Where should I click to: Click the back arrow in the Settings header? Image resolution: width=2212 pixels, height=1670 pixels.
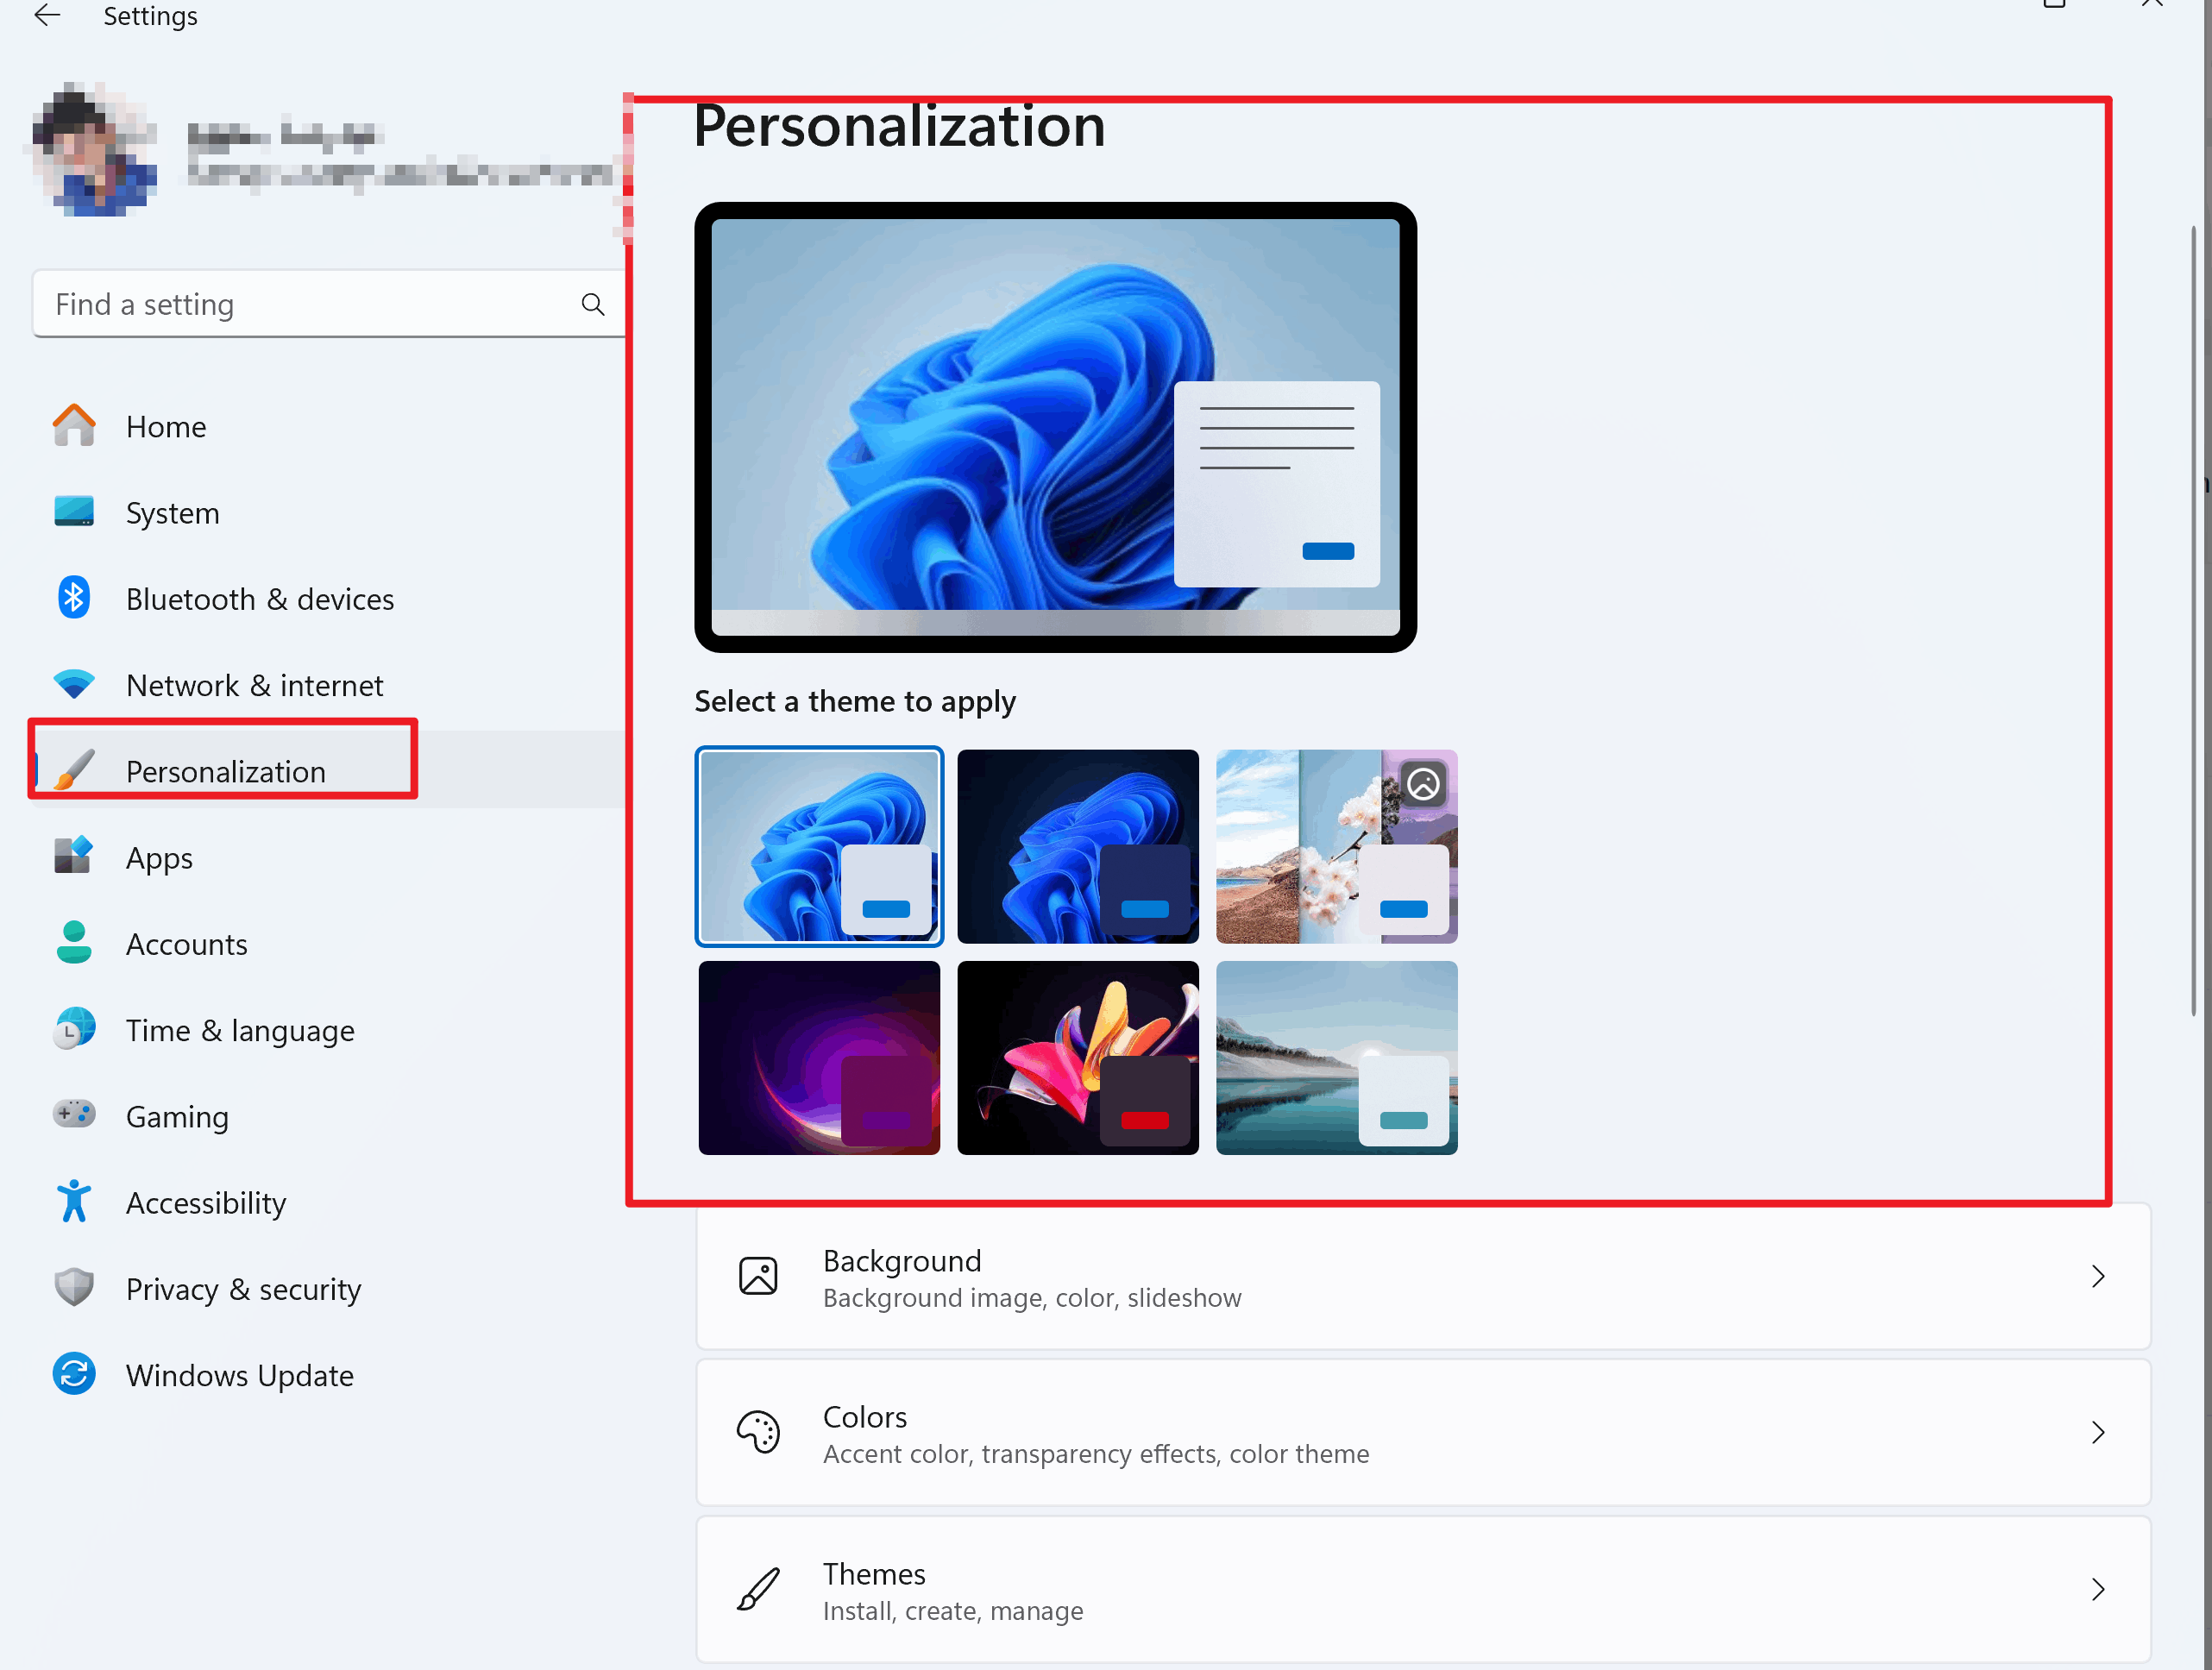(x=47, y=15)
